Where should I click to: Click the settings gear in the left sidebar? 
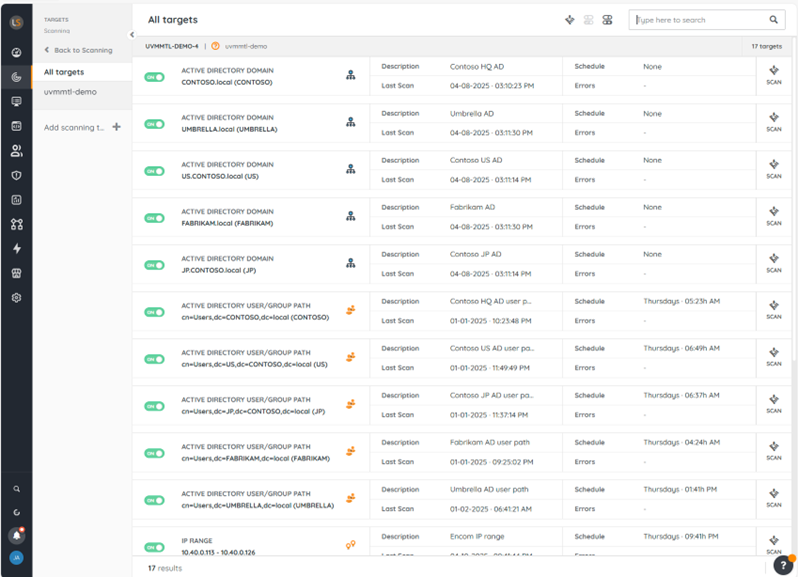click(x=16, y=298)
